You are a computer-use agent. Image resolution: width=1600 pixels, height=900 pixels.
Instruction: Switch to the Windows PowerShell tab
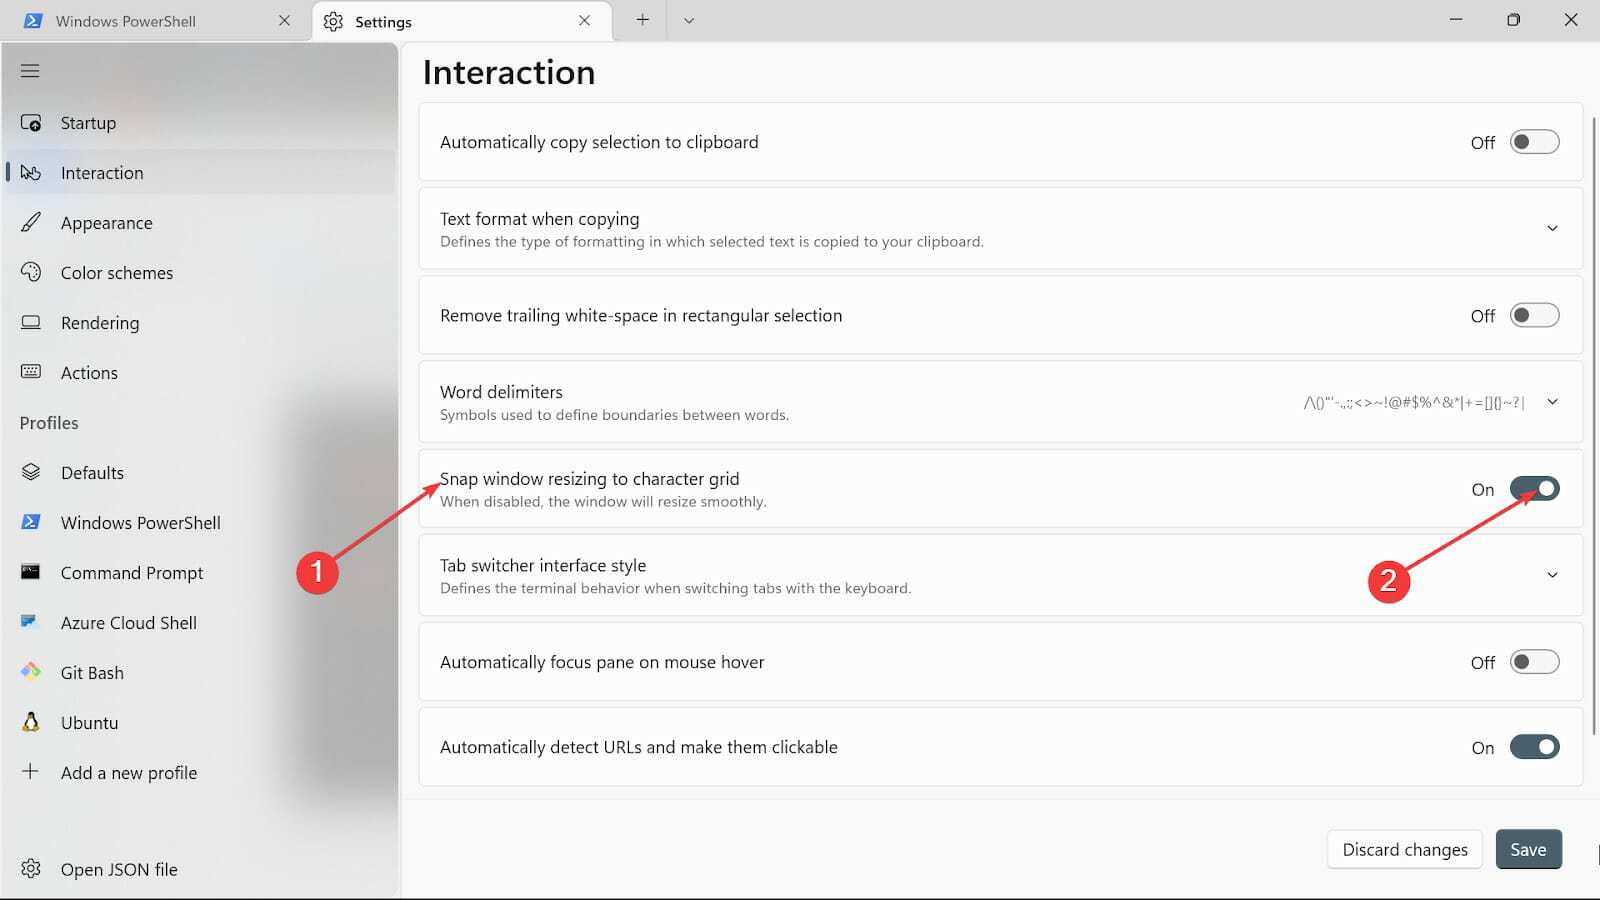point(155,21)
